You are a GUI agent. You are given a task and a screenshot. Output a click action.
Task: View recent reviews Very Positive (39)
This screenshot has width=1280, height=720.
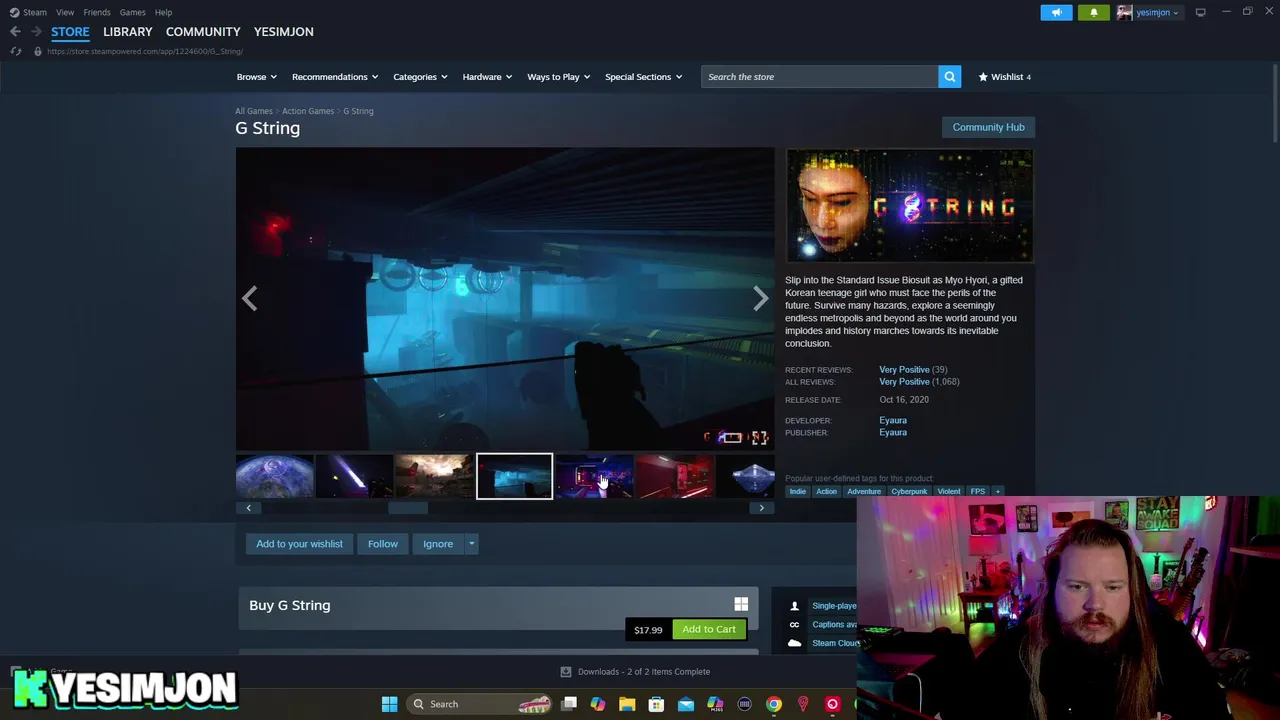[913, 370]
